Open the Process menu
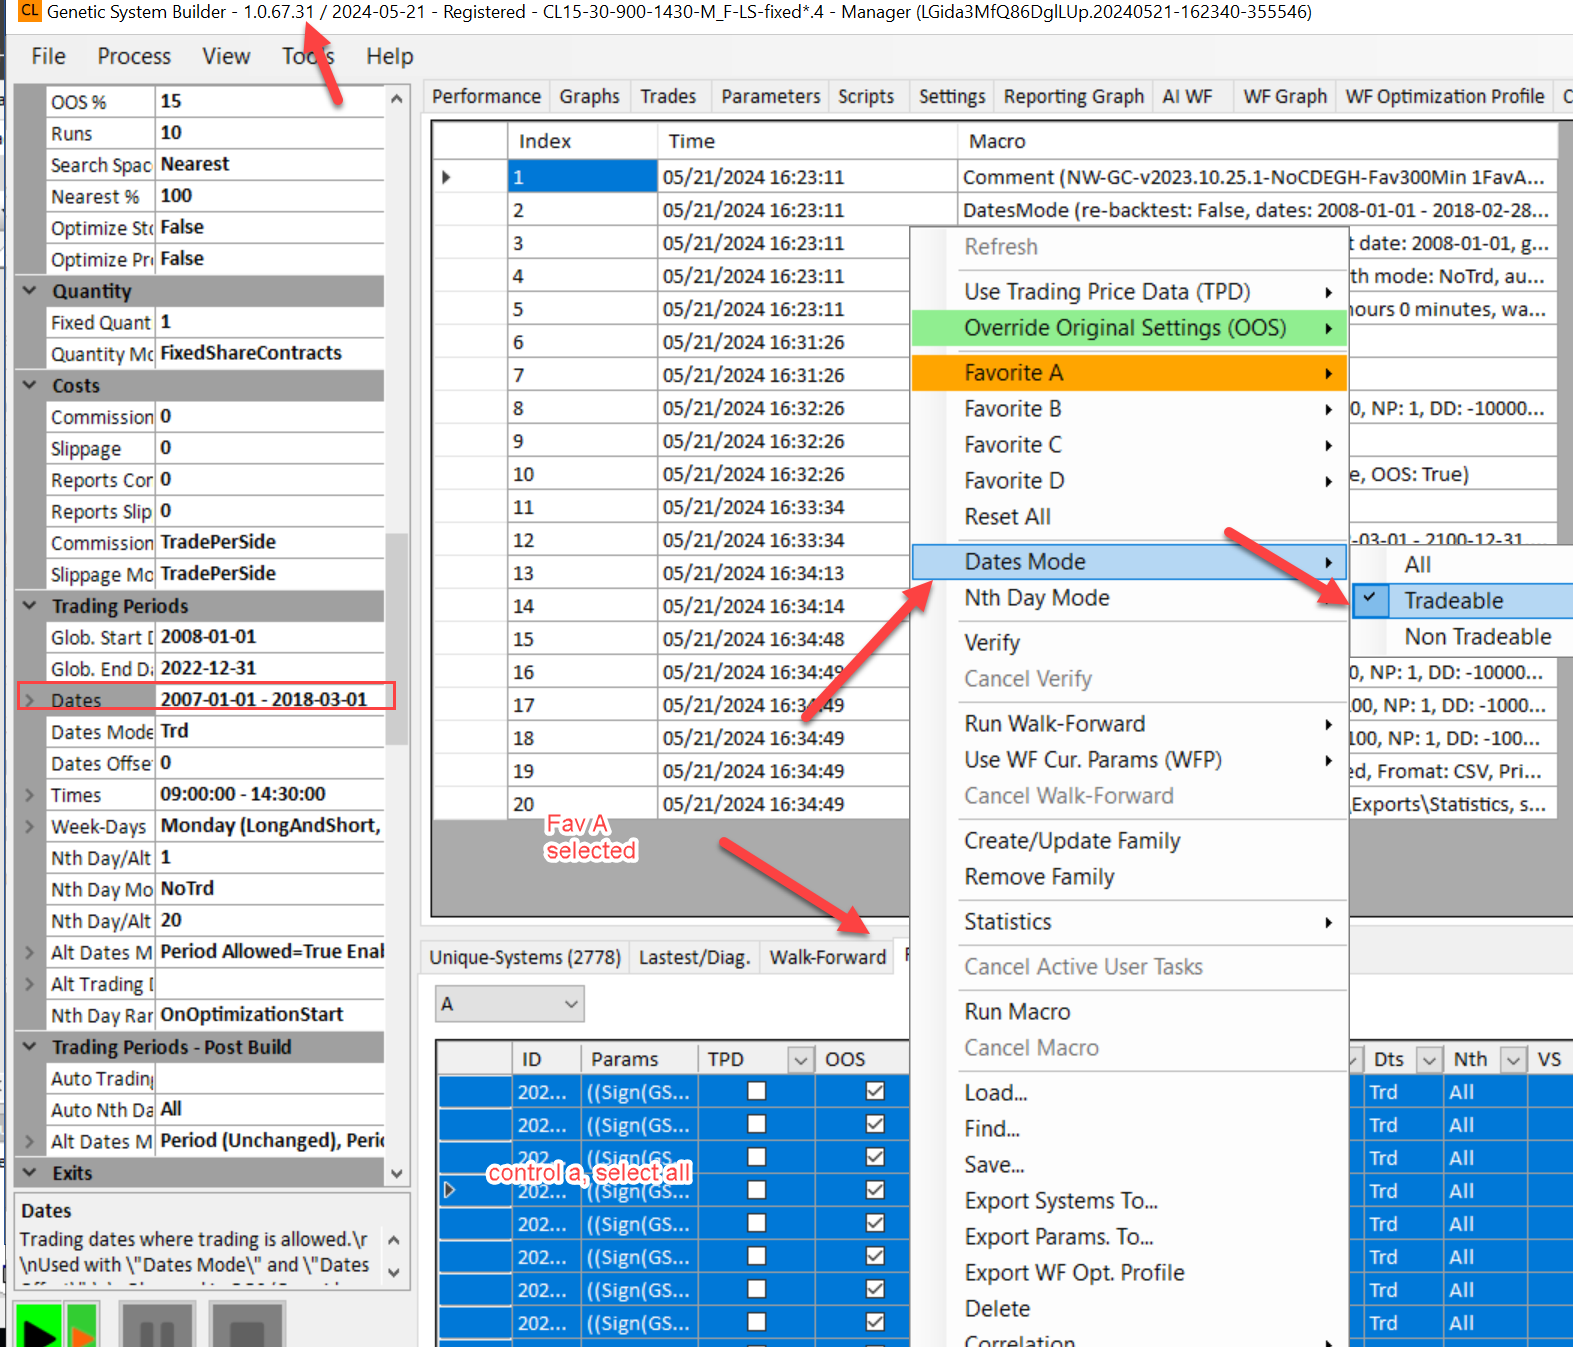 pos(134,57)
